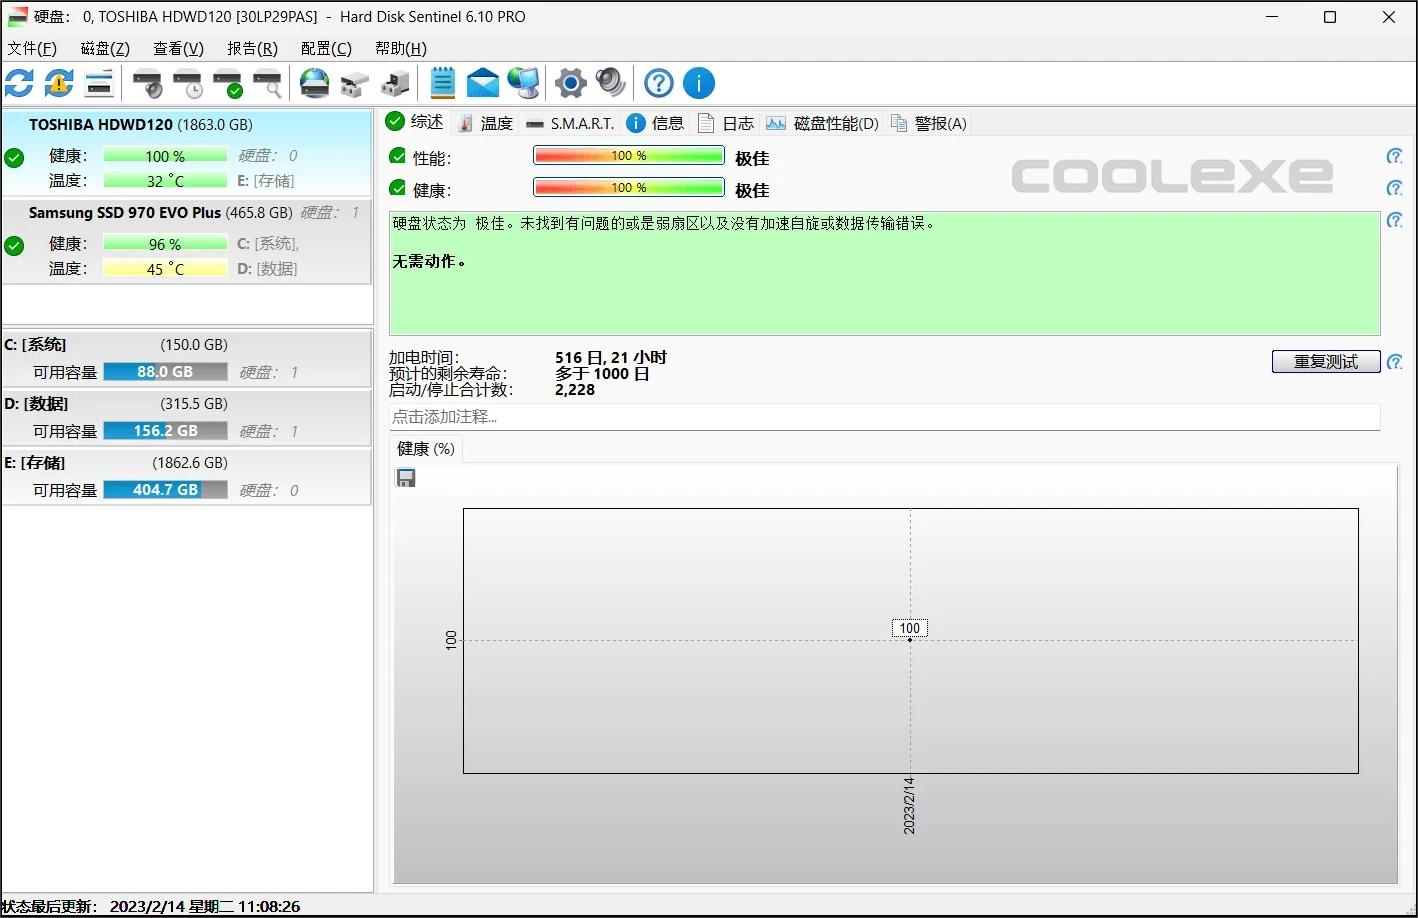Viewport: 1418px width, 918px height.
Task: Click the question mark help toolbar icon
Action: coord(659,83)
